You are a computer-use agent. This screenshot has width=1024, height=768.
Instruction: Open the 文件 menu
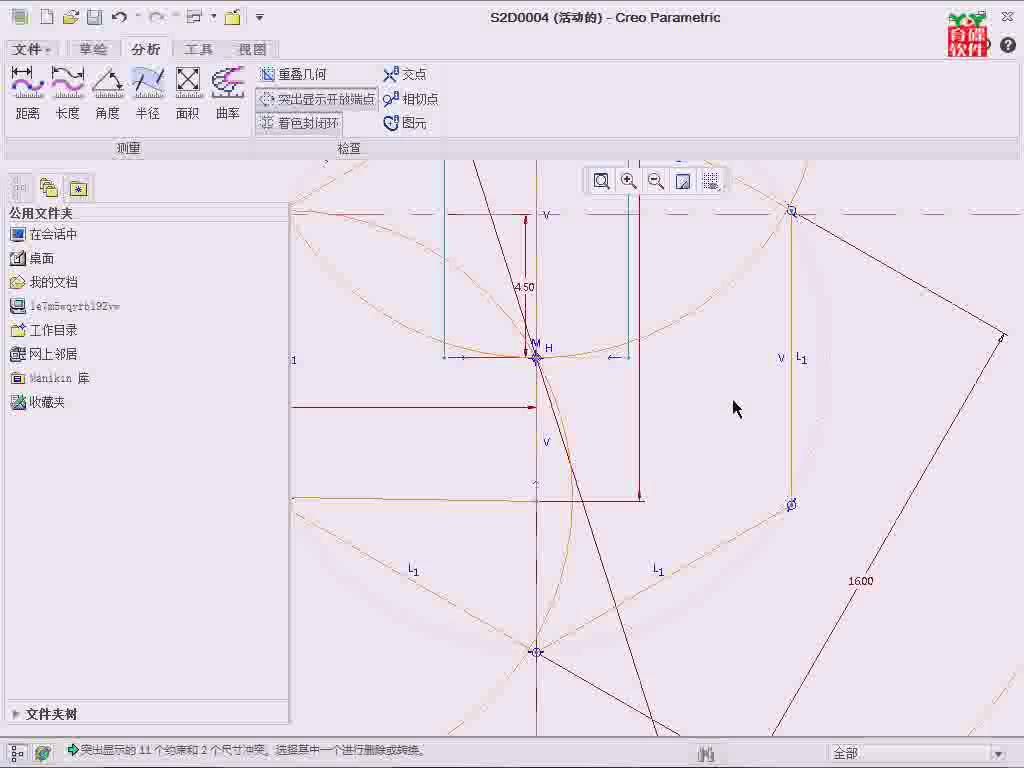point(31,49)
